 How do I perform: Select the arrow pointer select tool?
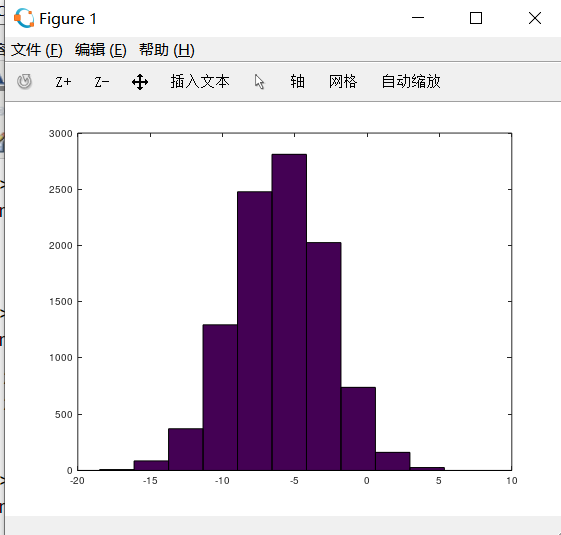(x=260, y=82)
